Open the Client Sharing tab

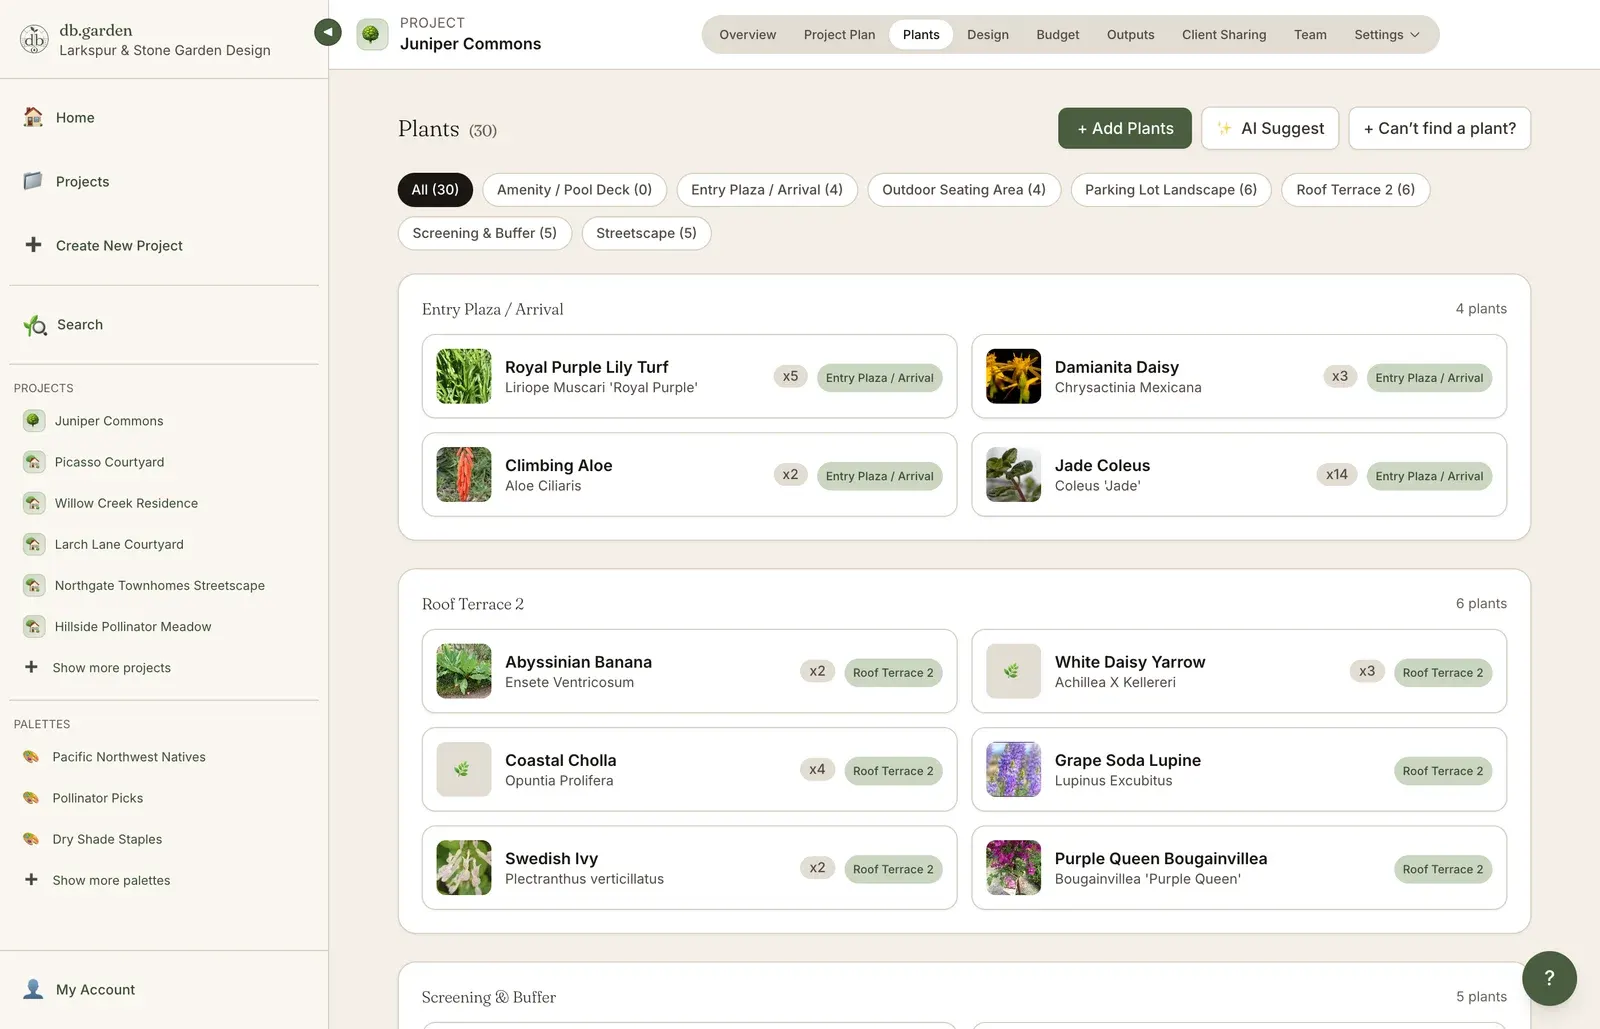[1224, 35]
